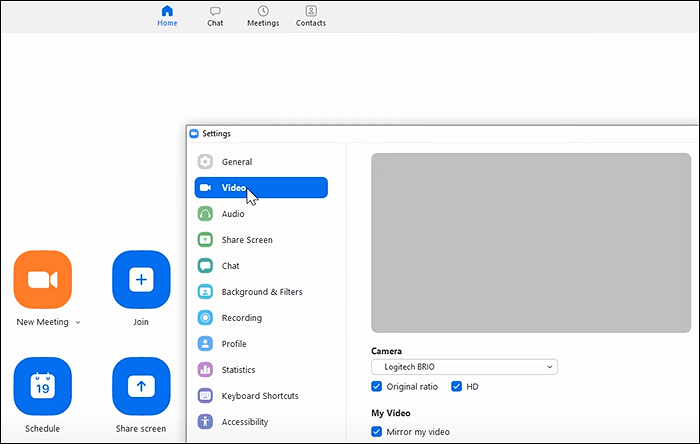Click the blue Join plus icon

(141, 279)
